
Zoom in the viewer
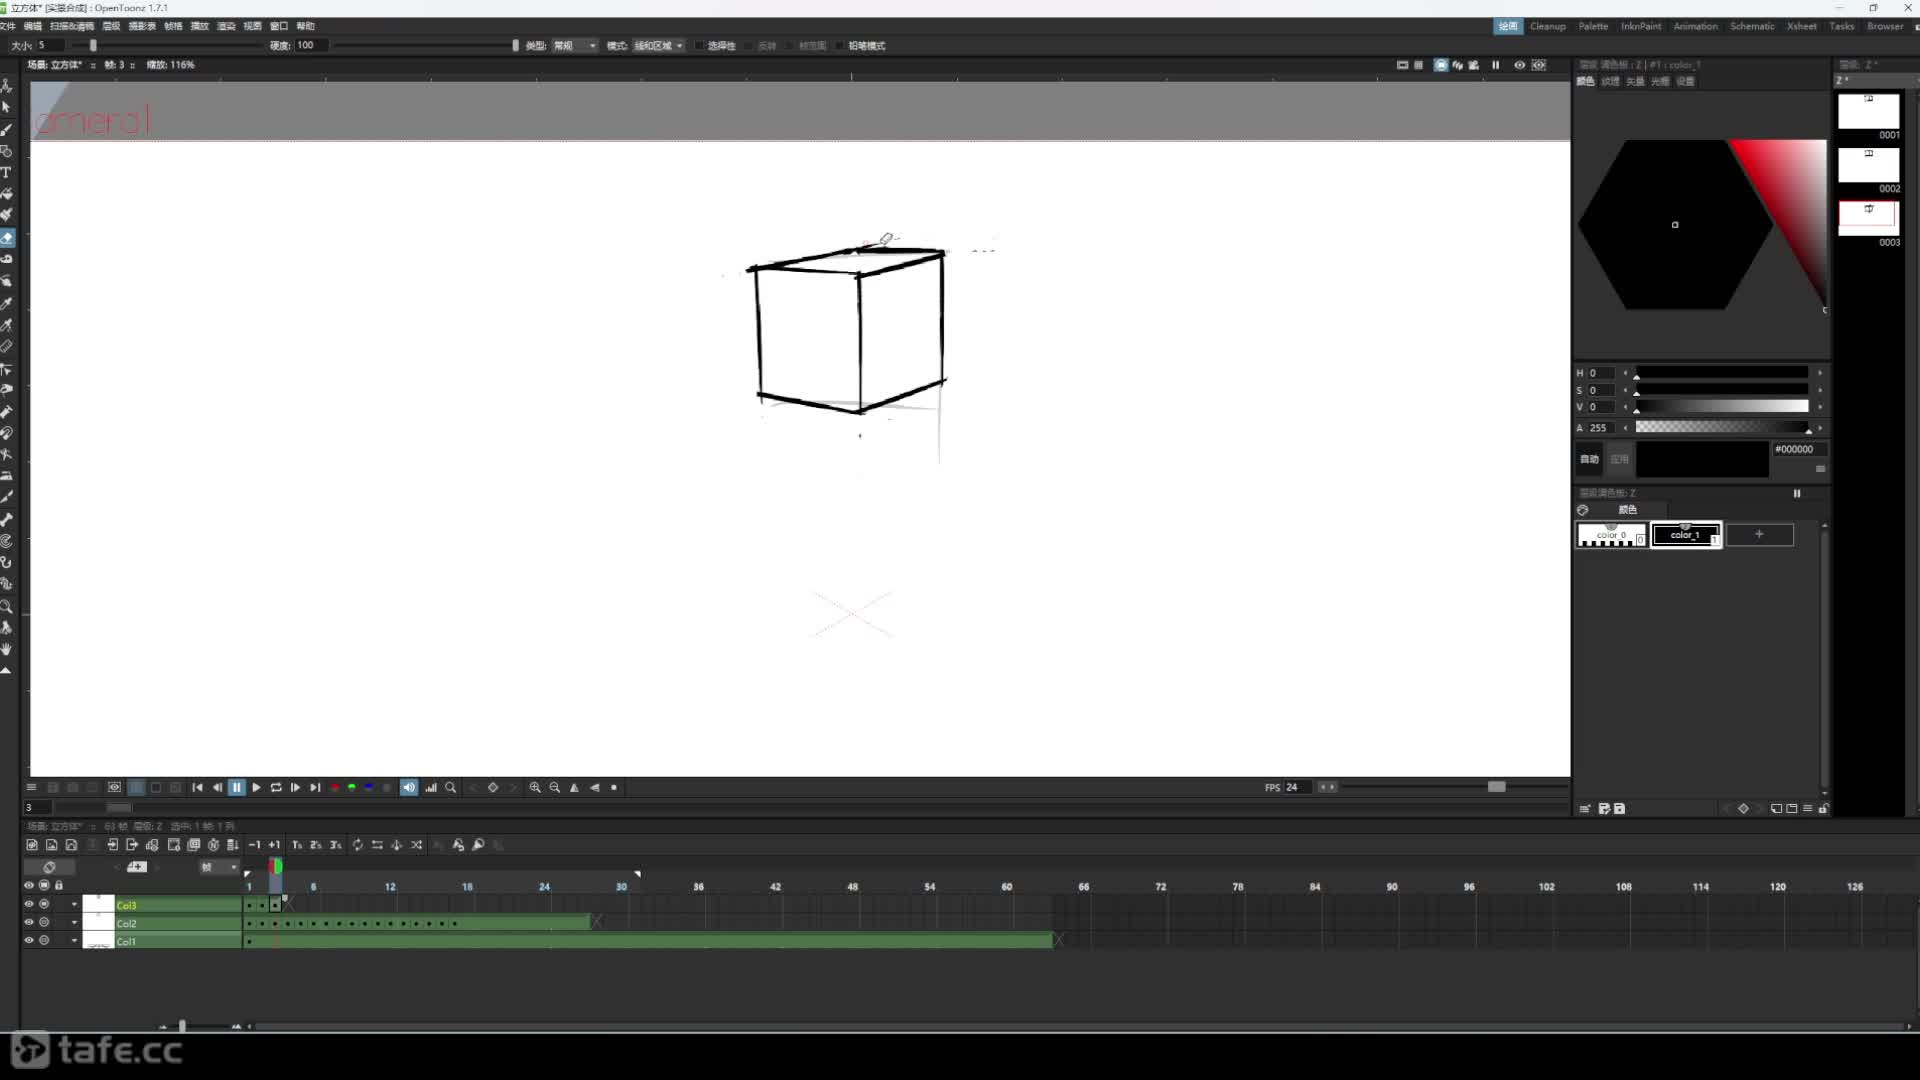[x=535, y=788]
